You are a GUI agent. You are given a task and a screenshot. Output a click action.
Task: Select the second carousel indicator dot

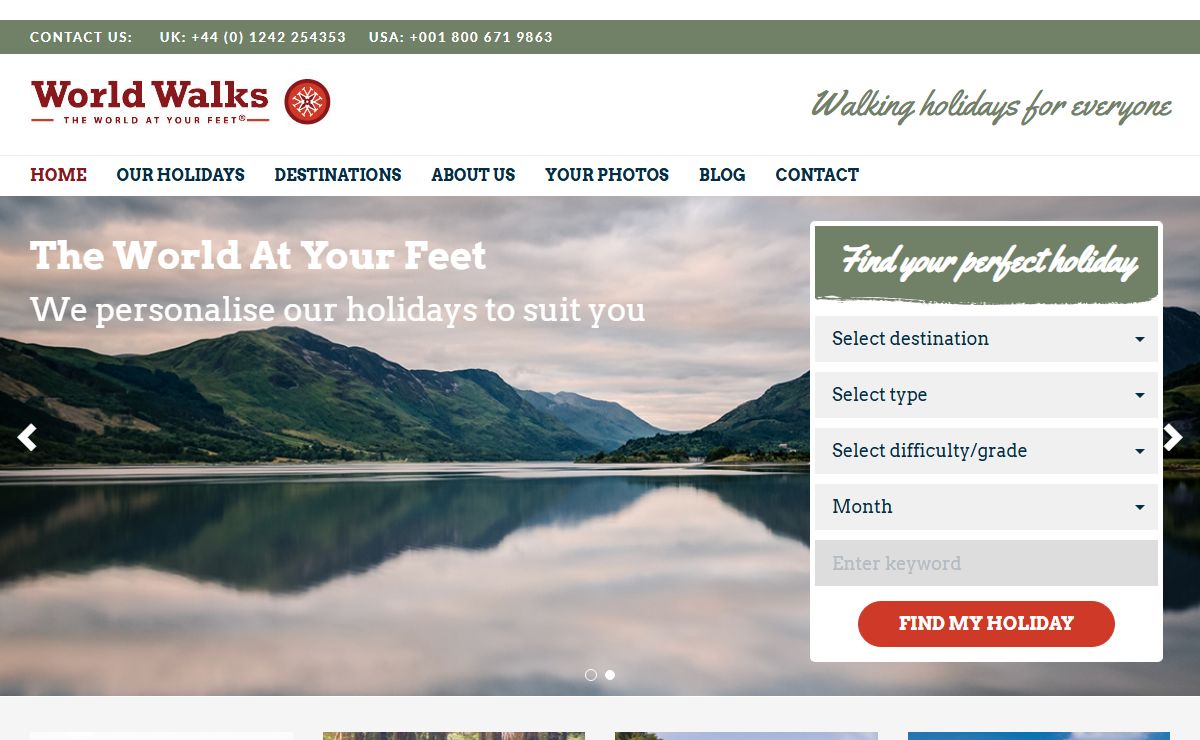click(610, 675)
